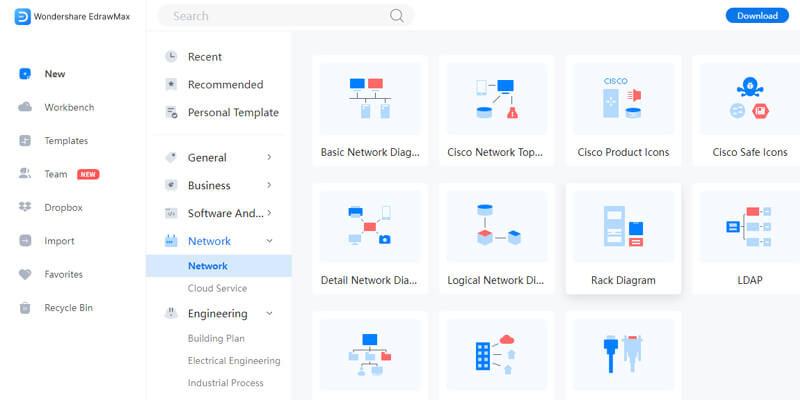This screenshot has height=400, width=800.
Task: Expand the Software And category chevron
Action: [x=269, y=212]
